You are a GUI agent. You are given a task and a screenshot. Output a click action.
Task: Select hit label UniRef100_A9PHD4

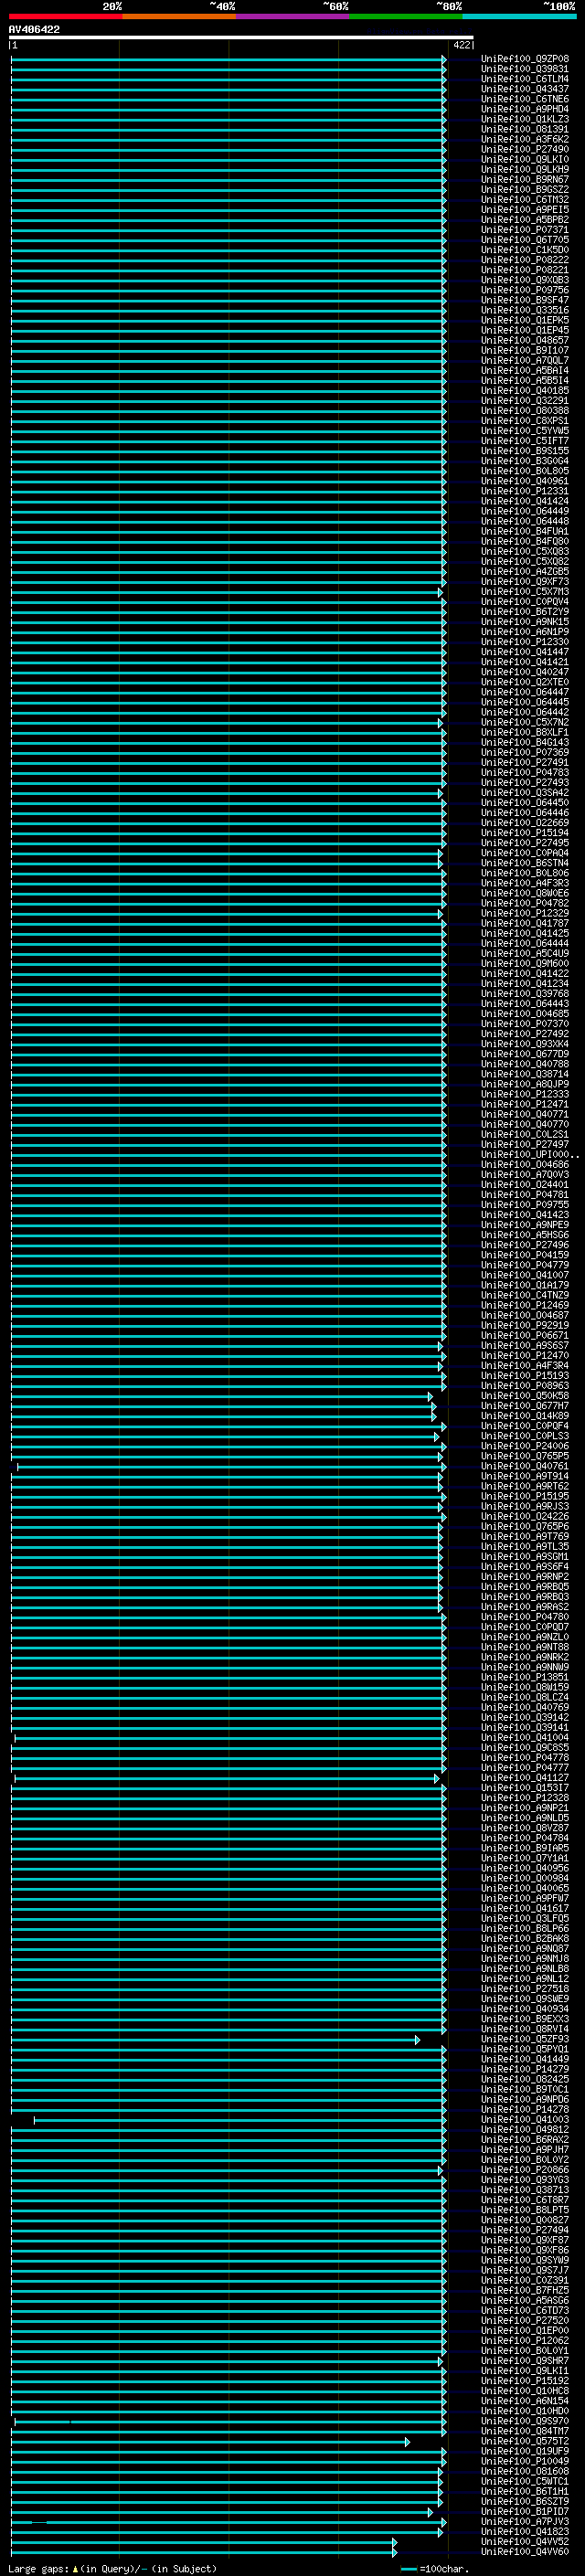(524, 109)
